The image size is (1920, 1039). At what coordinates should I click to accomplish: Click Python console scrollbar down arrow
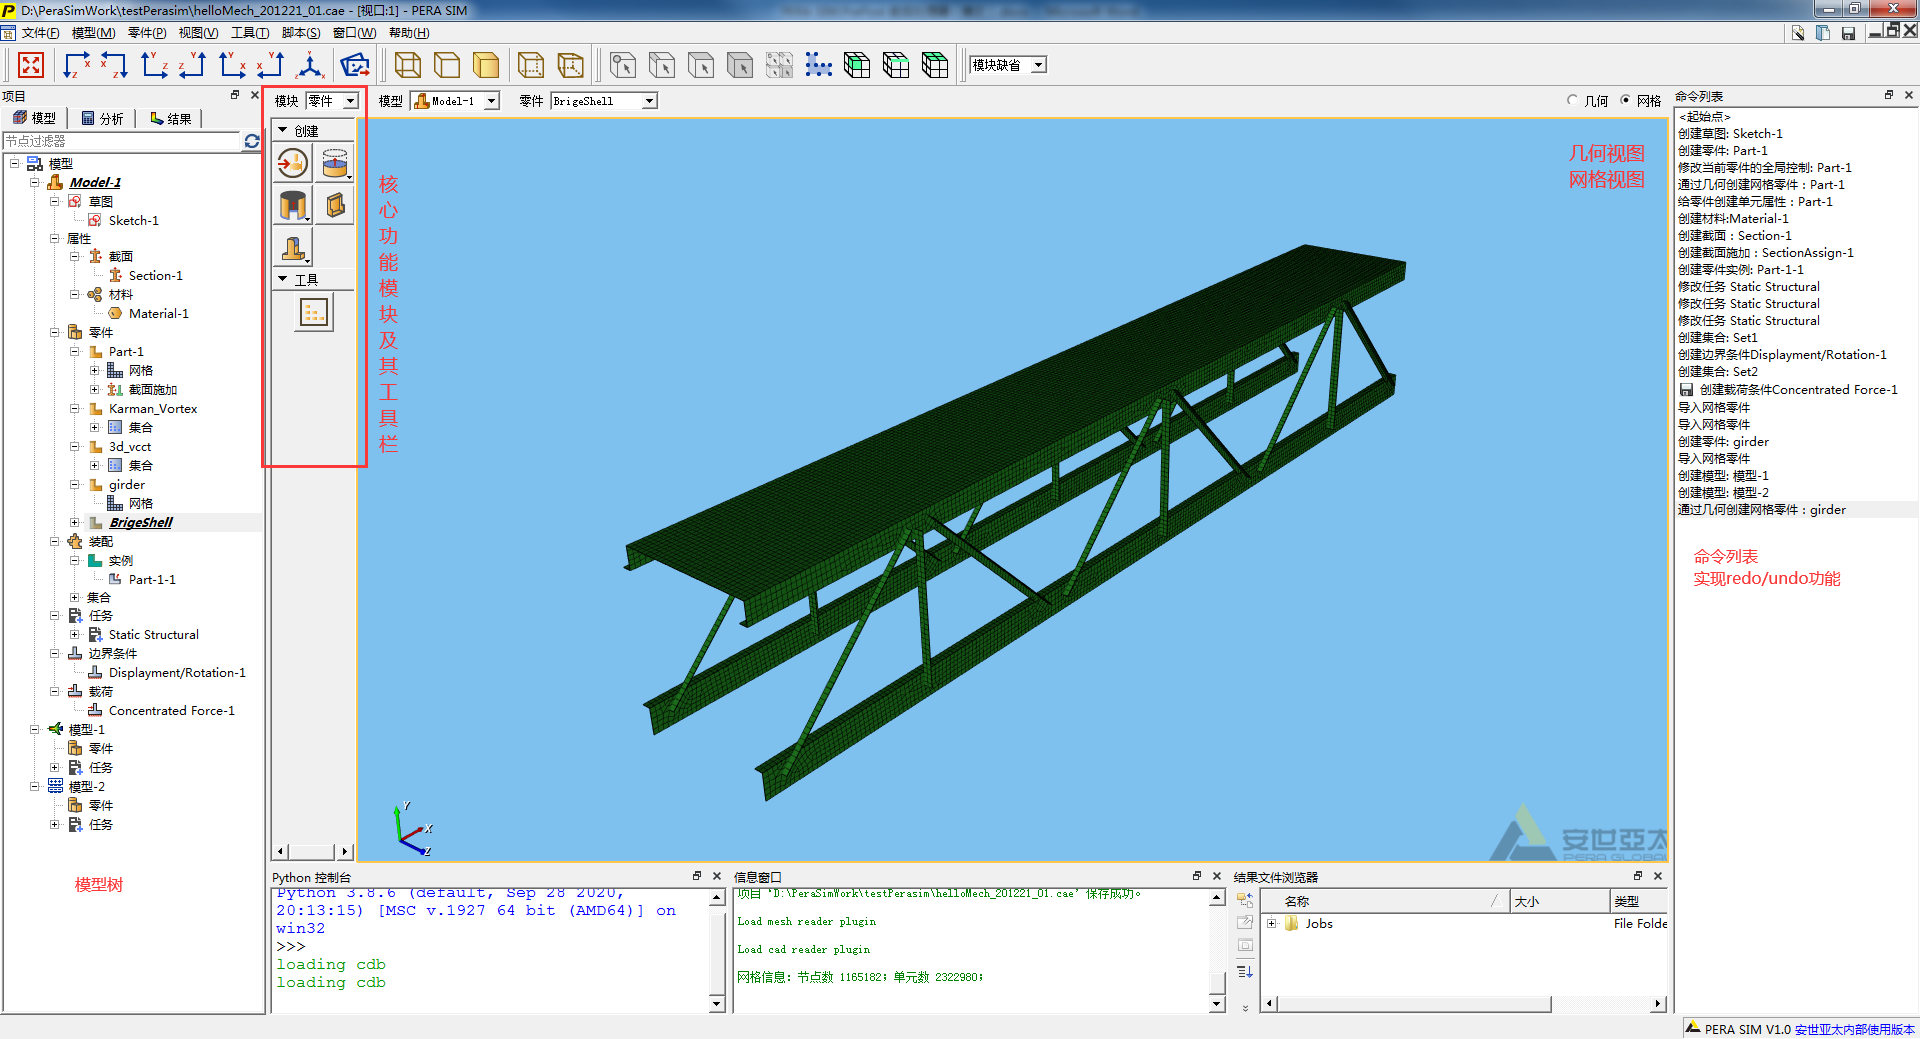(716, 1003)
